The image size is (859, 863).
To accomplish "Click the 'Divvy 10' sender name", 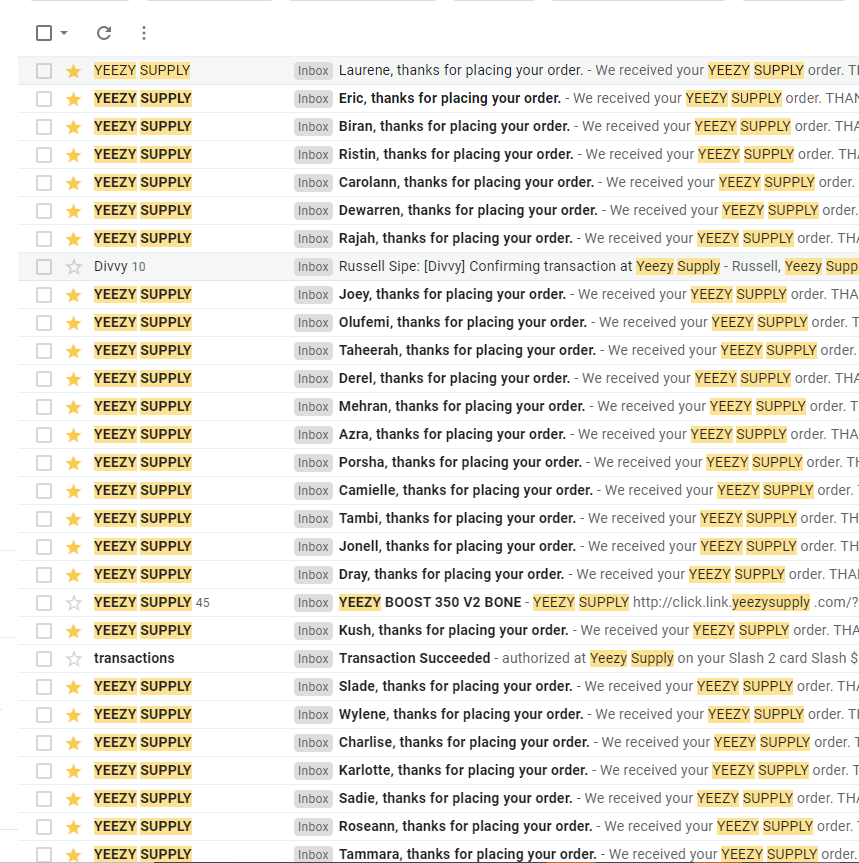I will click(119, 266).
